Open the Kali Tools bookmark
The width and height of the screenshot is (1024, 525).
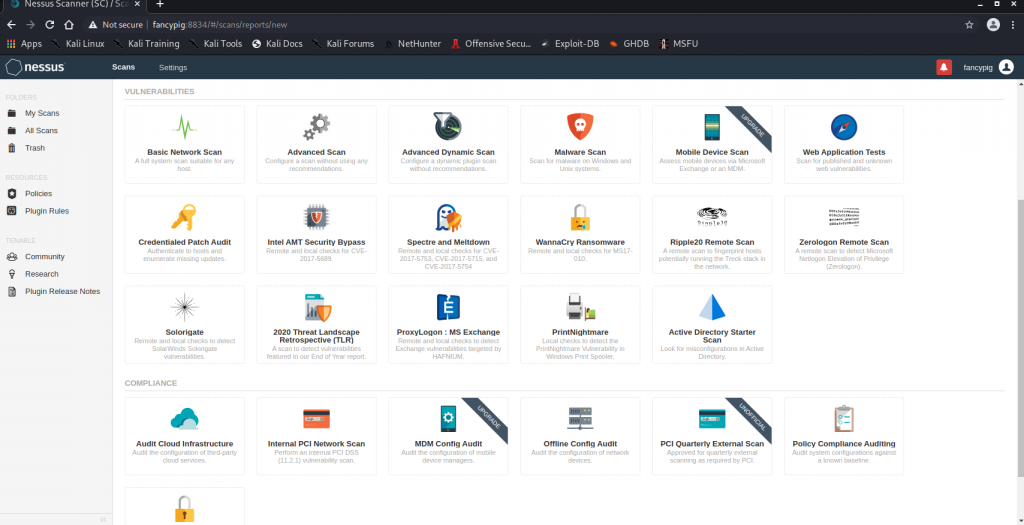point(216,44)
